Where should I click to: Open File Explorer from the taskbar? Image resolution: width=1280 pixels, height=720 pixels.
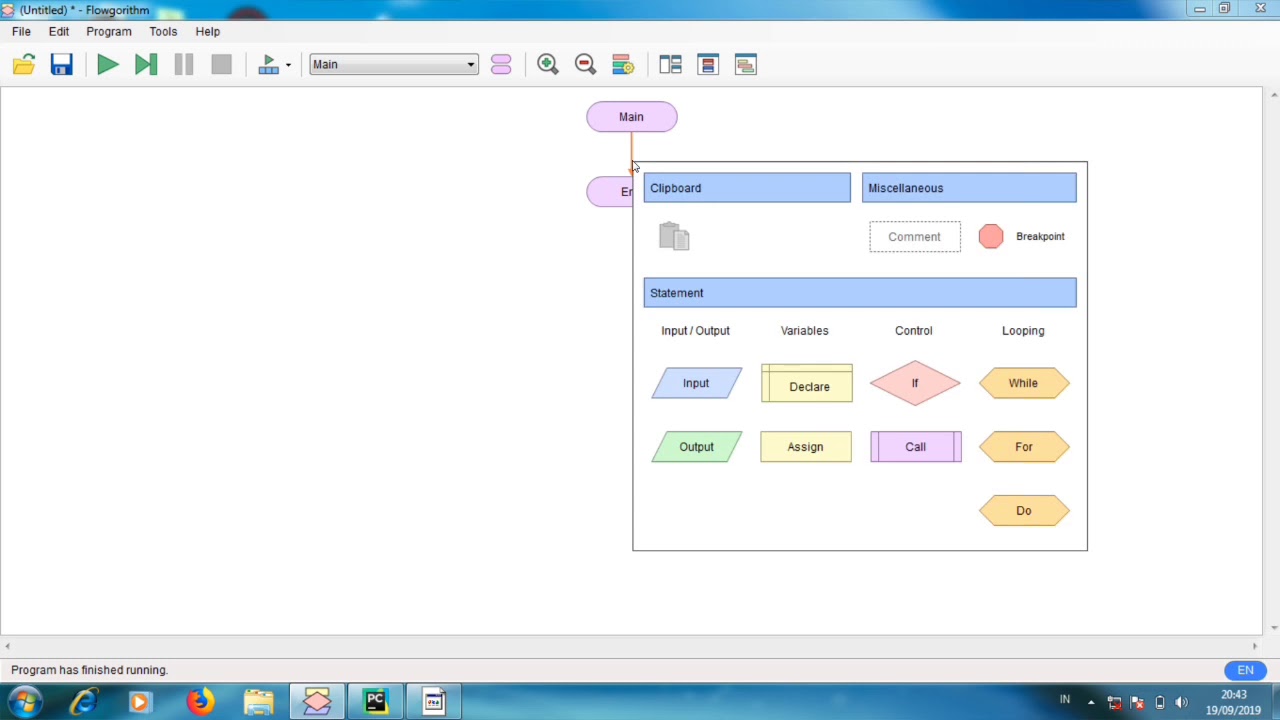[259, 702]
